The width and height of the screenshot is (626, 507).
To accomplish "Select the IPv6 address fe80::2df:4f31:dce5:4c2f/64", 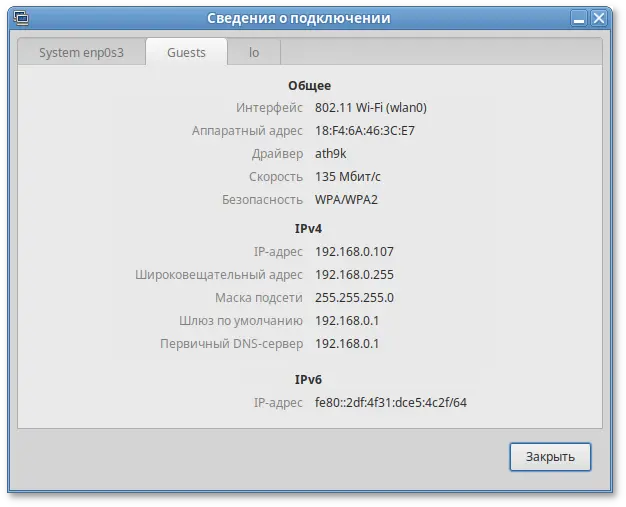I will pyautogui.click(x=391, y=403).
